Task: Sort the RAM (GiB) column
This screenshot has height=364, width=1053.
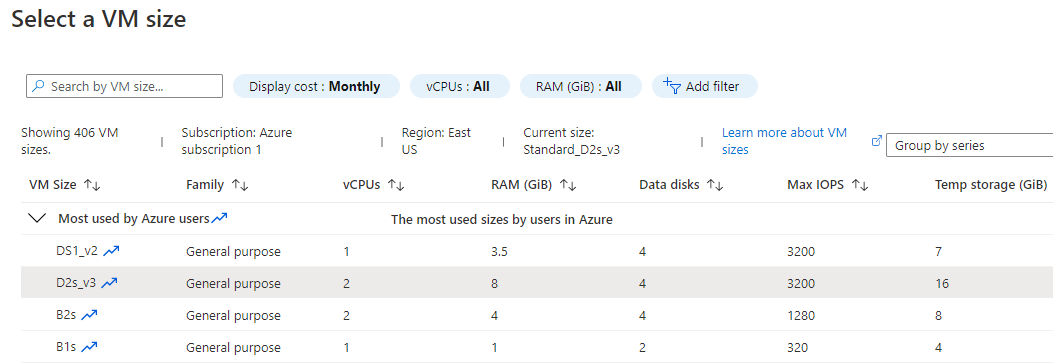Action: point(568,185)
